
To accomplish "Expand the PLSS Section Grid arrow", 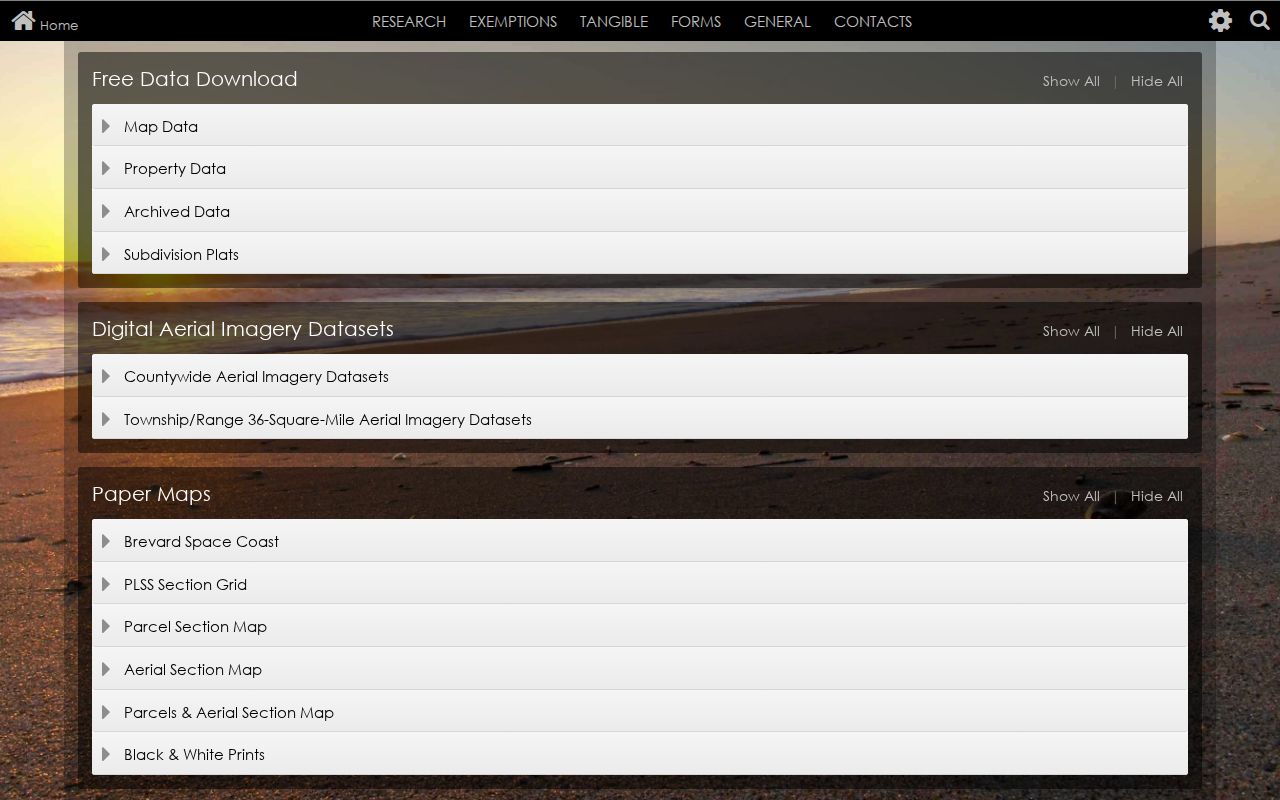I will click(106, 584).
